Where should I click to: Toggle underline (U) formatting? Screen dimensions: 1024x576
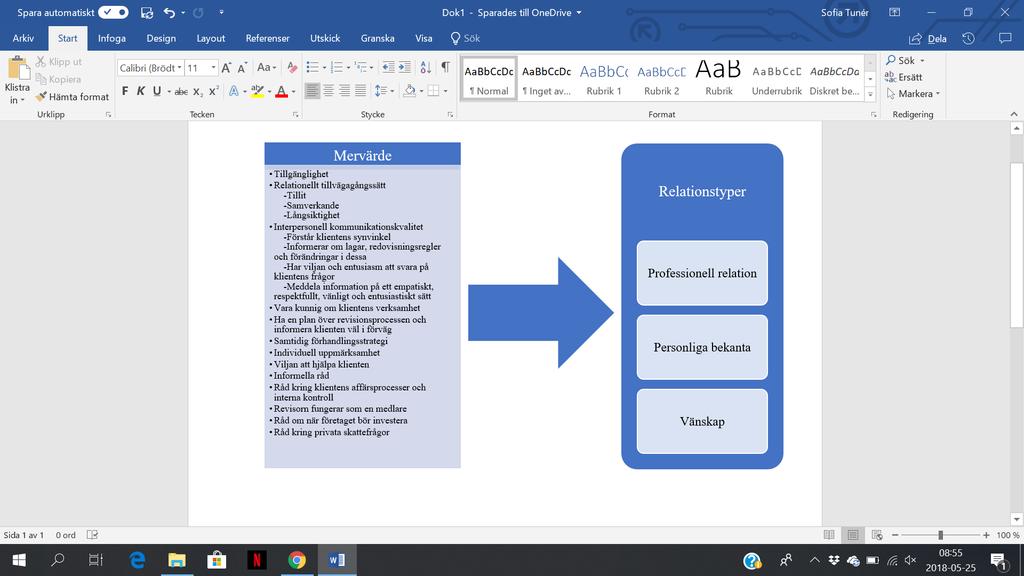pyautogui.click(x=157, y=91)
